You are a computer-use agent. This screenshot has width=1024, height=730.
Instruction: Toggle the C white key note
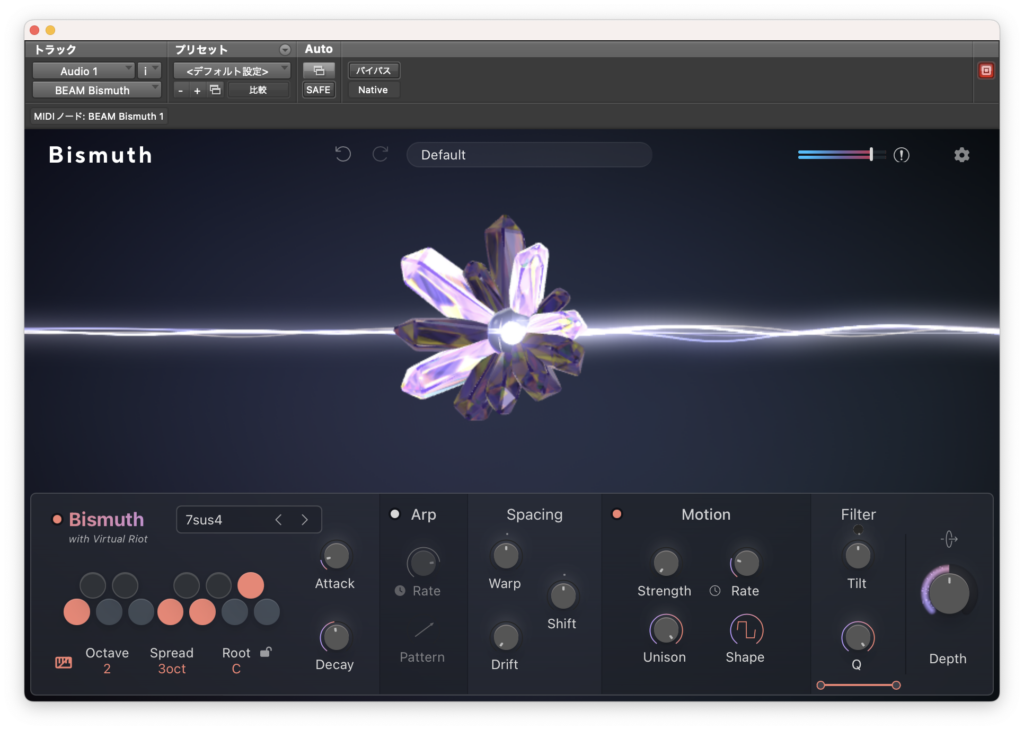pyautogui.click(x=76, y=612)
